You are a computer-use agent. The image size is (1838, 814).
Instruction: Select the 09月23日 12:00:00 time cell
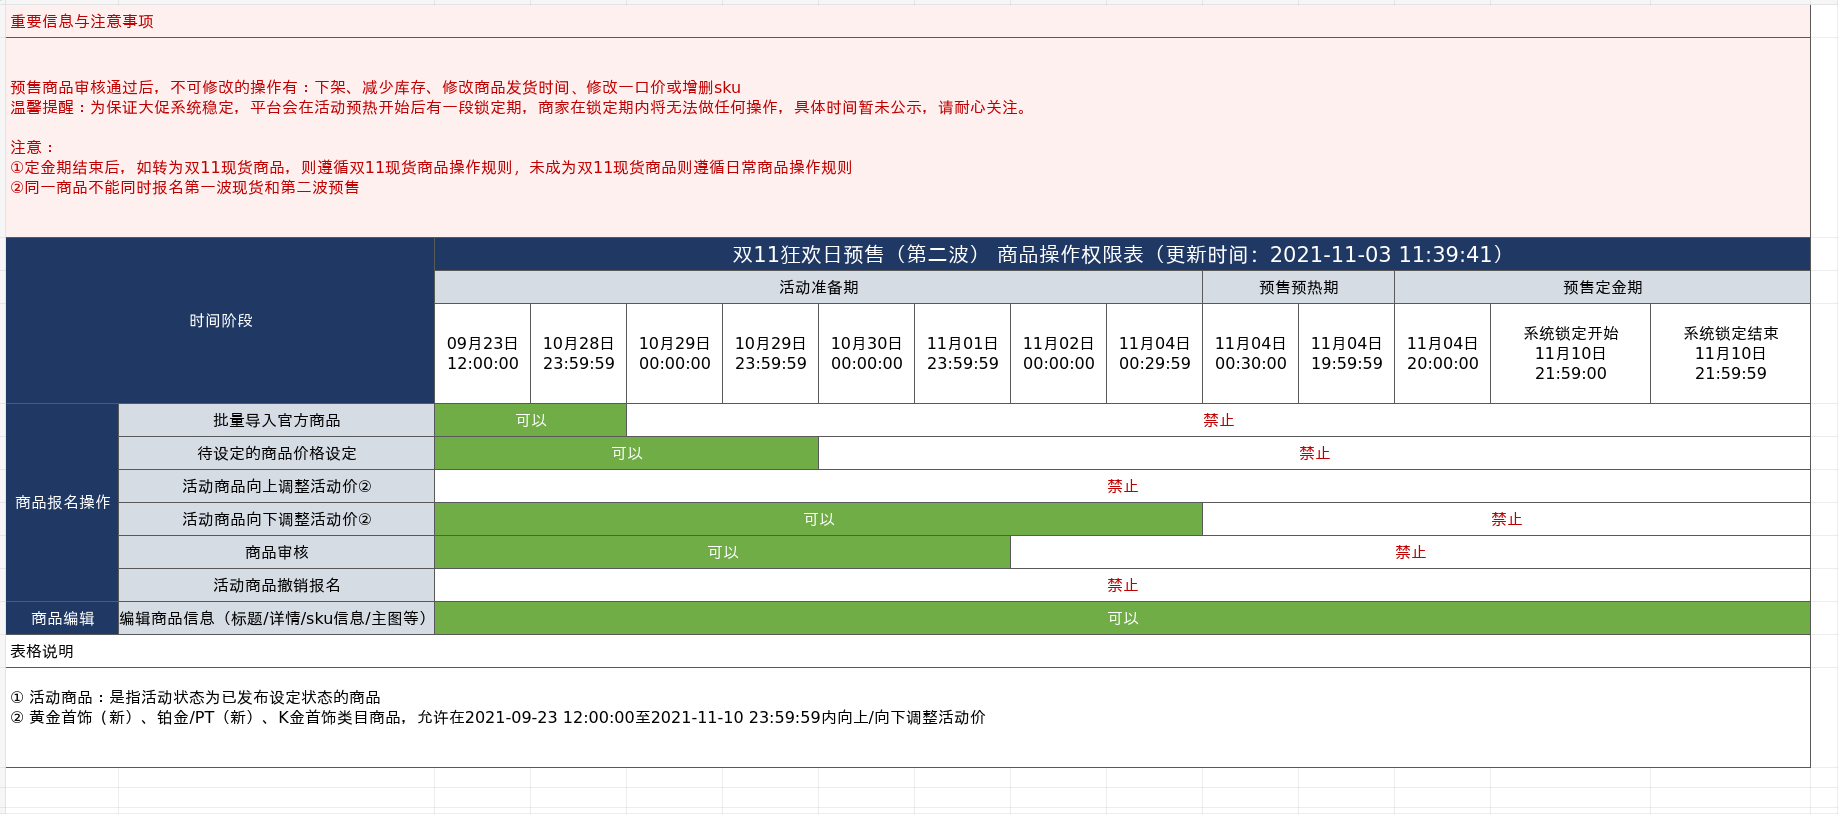point(482,353)
